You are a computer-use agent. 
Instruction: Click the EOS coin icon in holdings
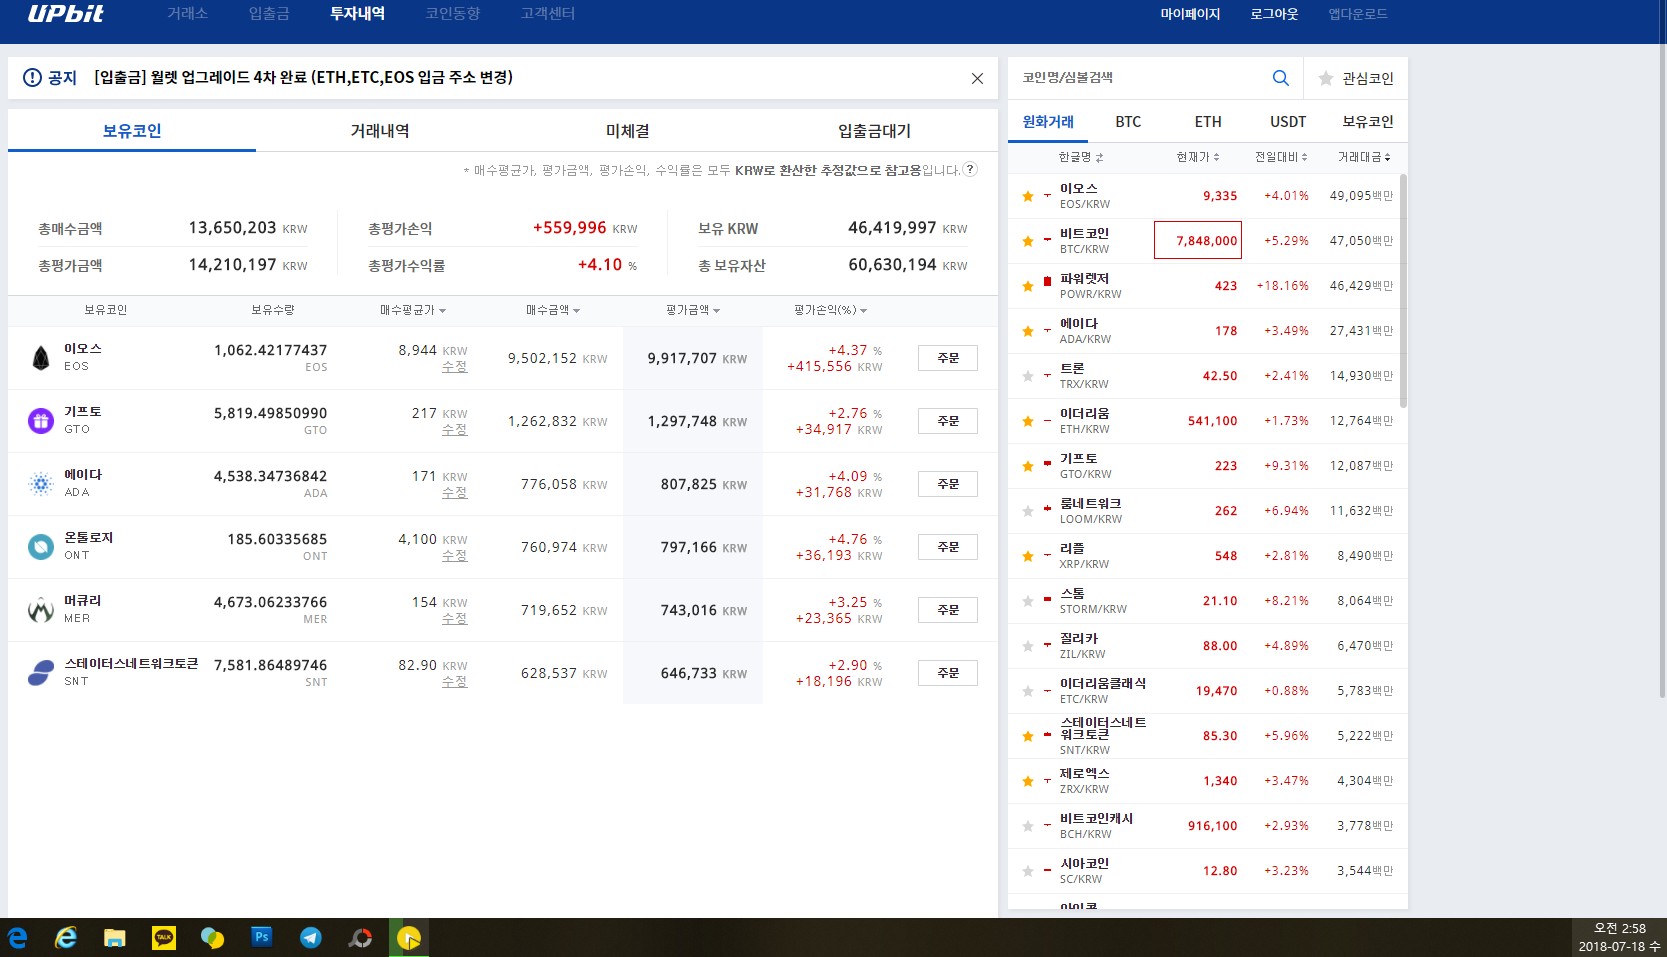coord(41,358)
